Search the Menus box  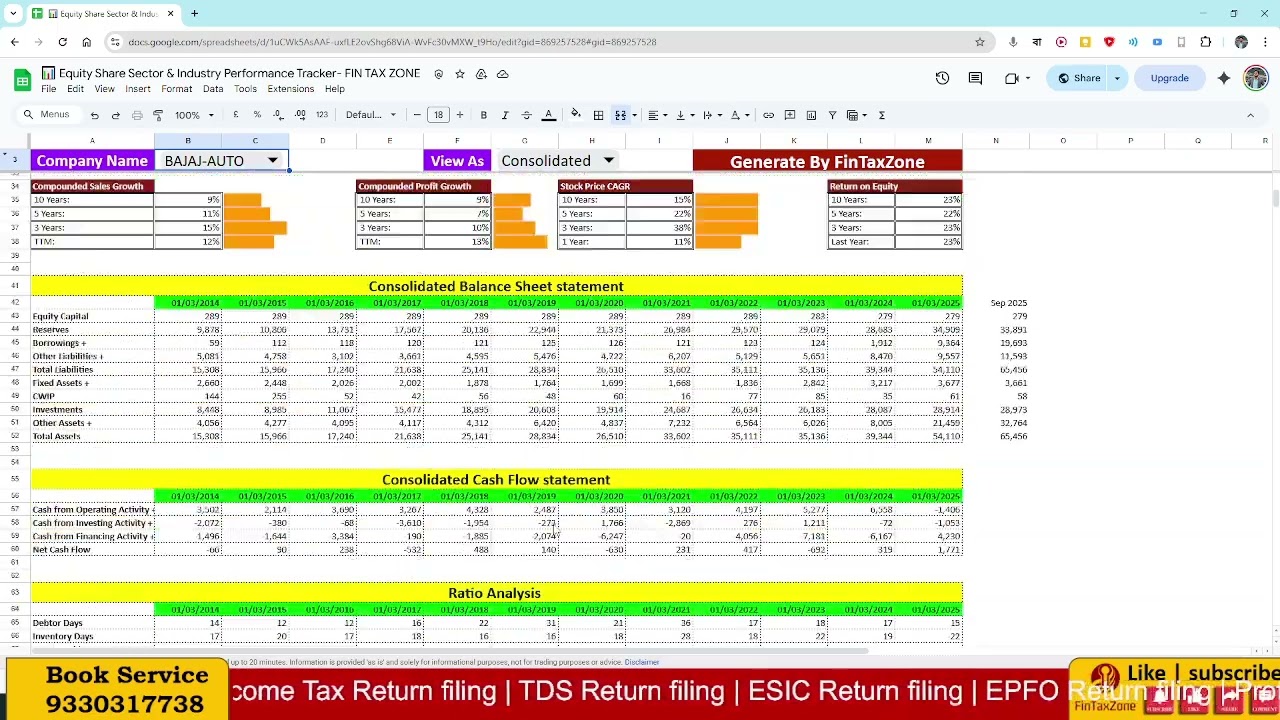(x=47, y=115)
